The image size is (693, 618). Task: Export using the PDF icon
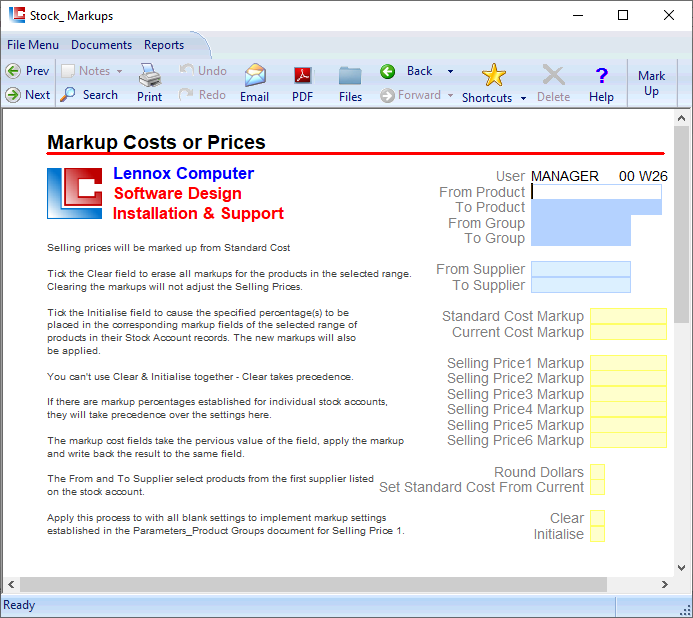302,76
